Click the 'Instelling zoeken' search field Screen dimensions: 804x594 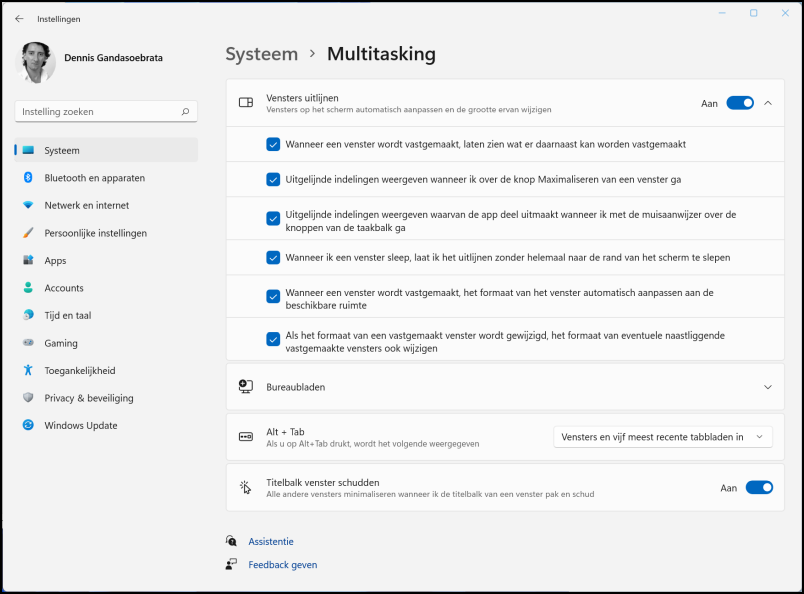click(106, 111)
